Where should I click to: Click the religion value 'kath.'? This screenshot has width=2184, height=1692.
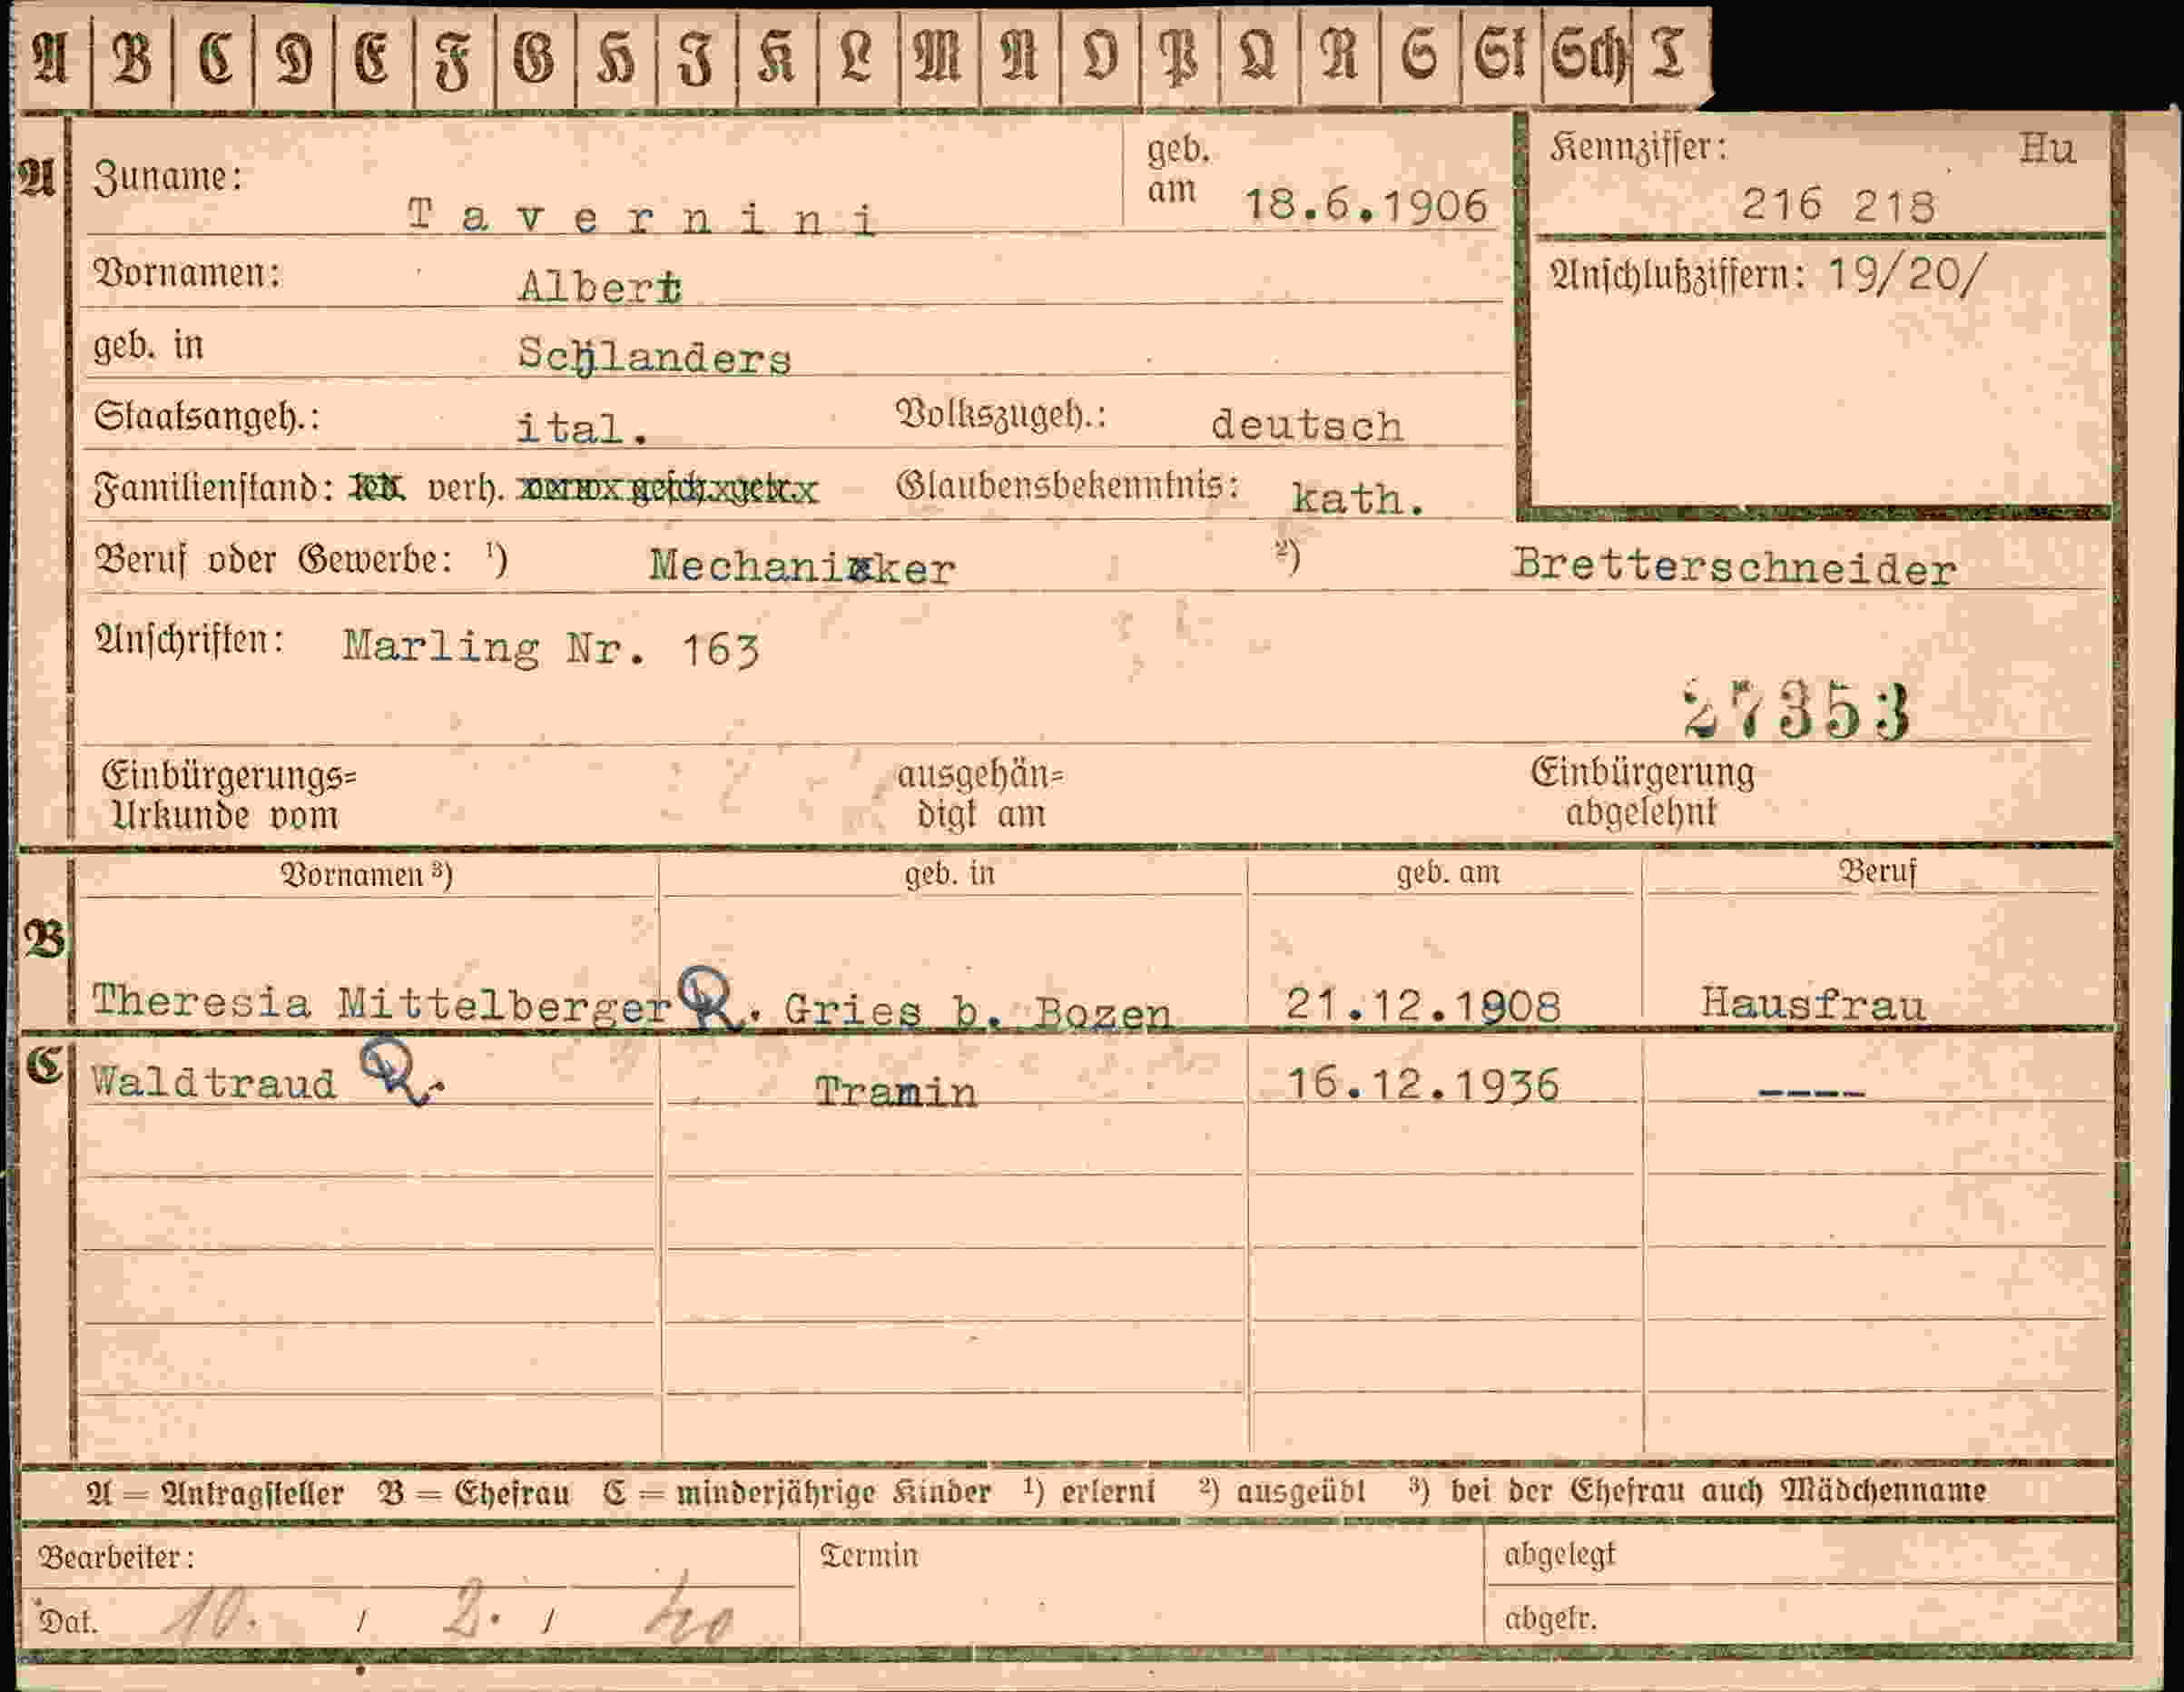pyautogui.click(x=1357, y=498)
